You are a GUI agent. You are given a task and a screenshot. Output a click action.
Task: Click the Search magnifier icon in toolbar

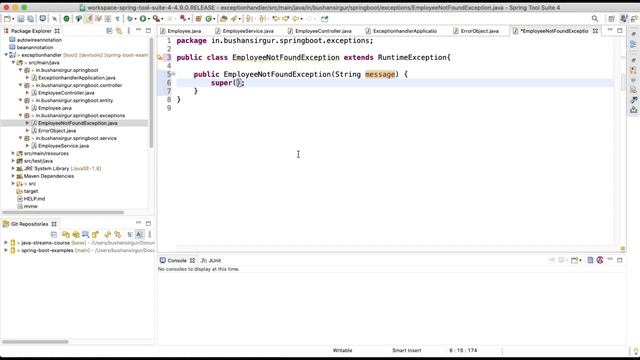pyautogui.click(x=595, y=19)
